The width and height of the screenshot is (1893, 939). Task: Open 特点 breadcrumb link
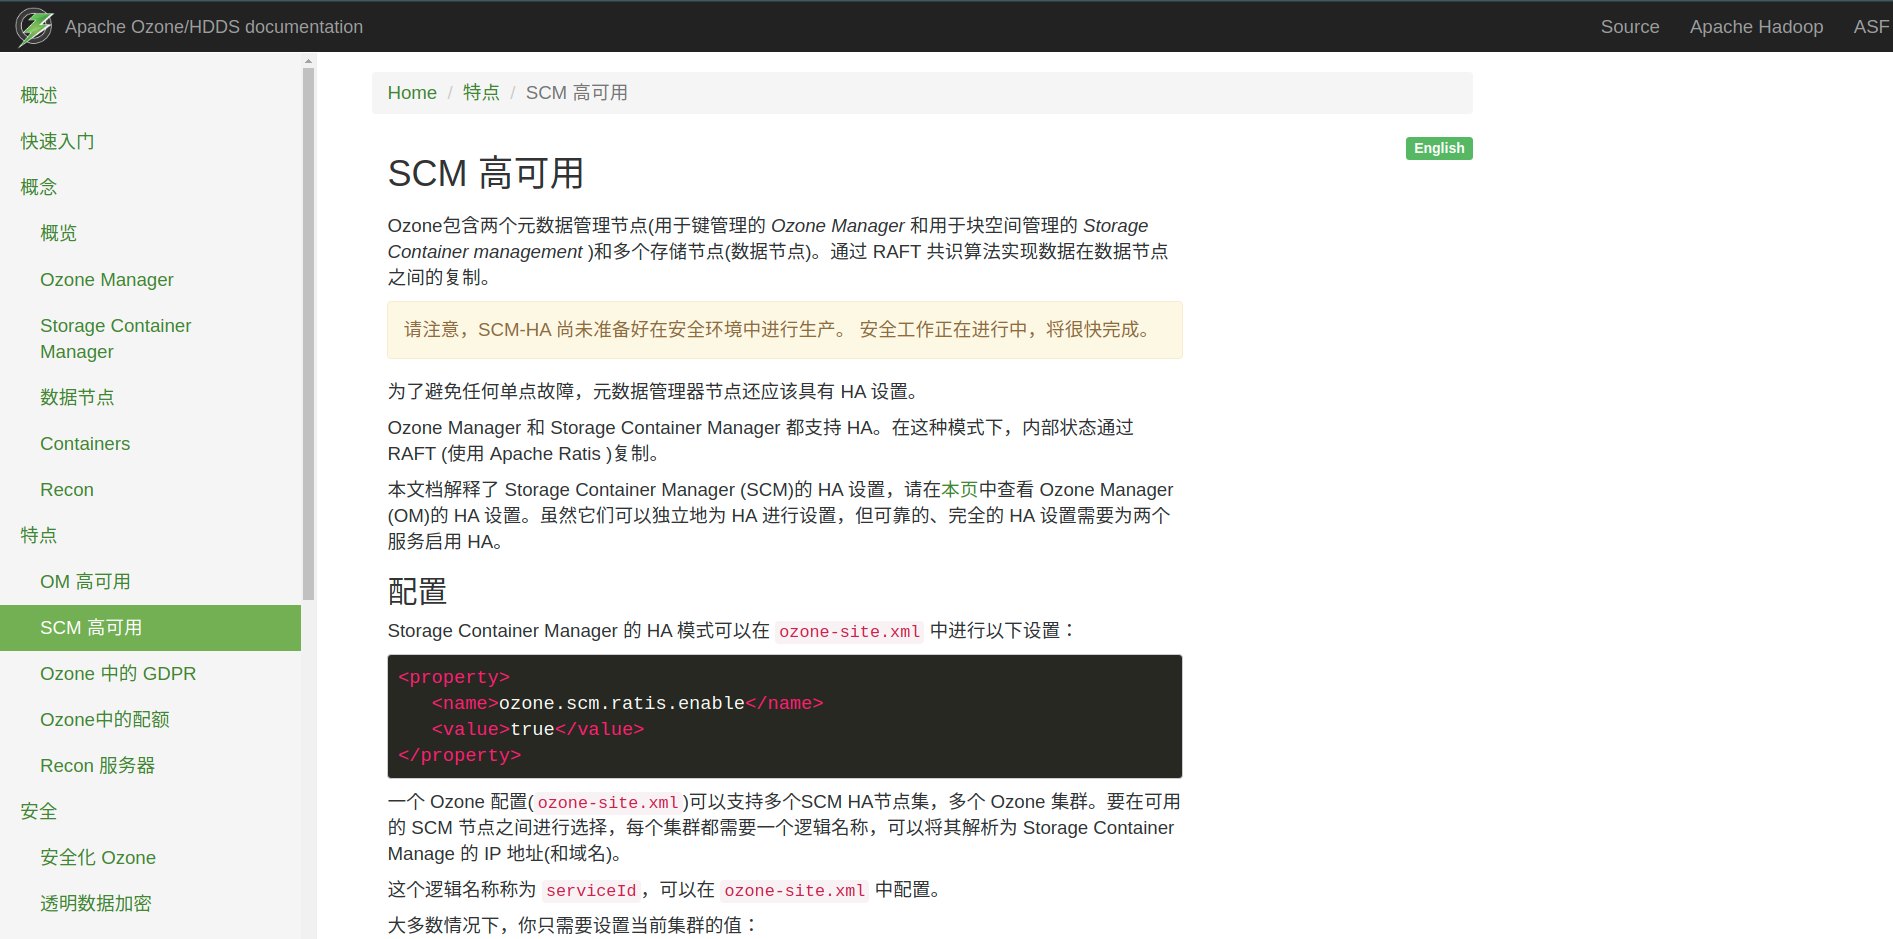click(x=481, y=93)
